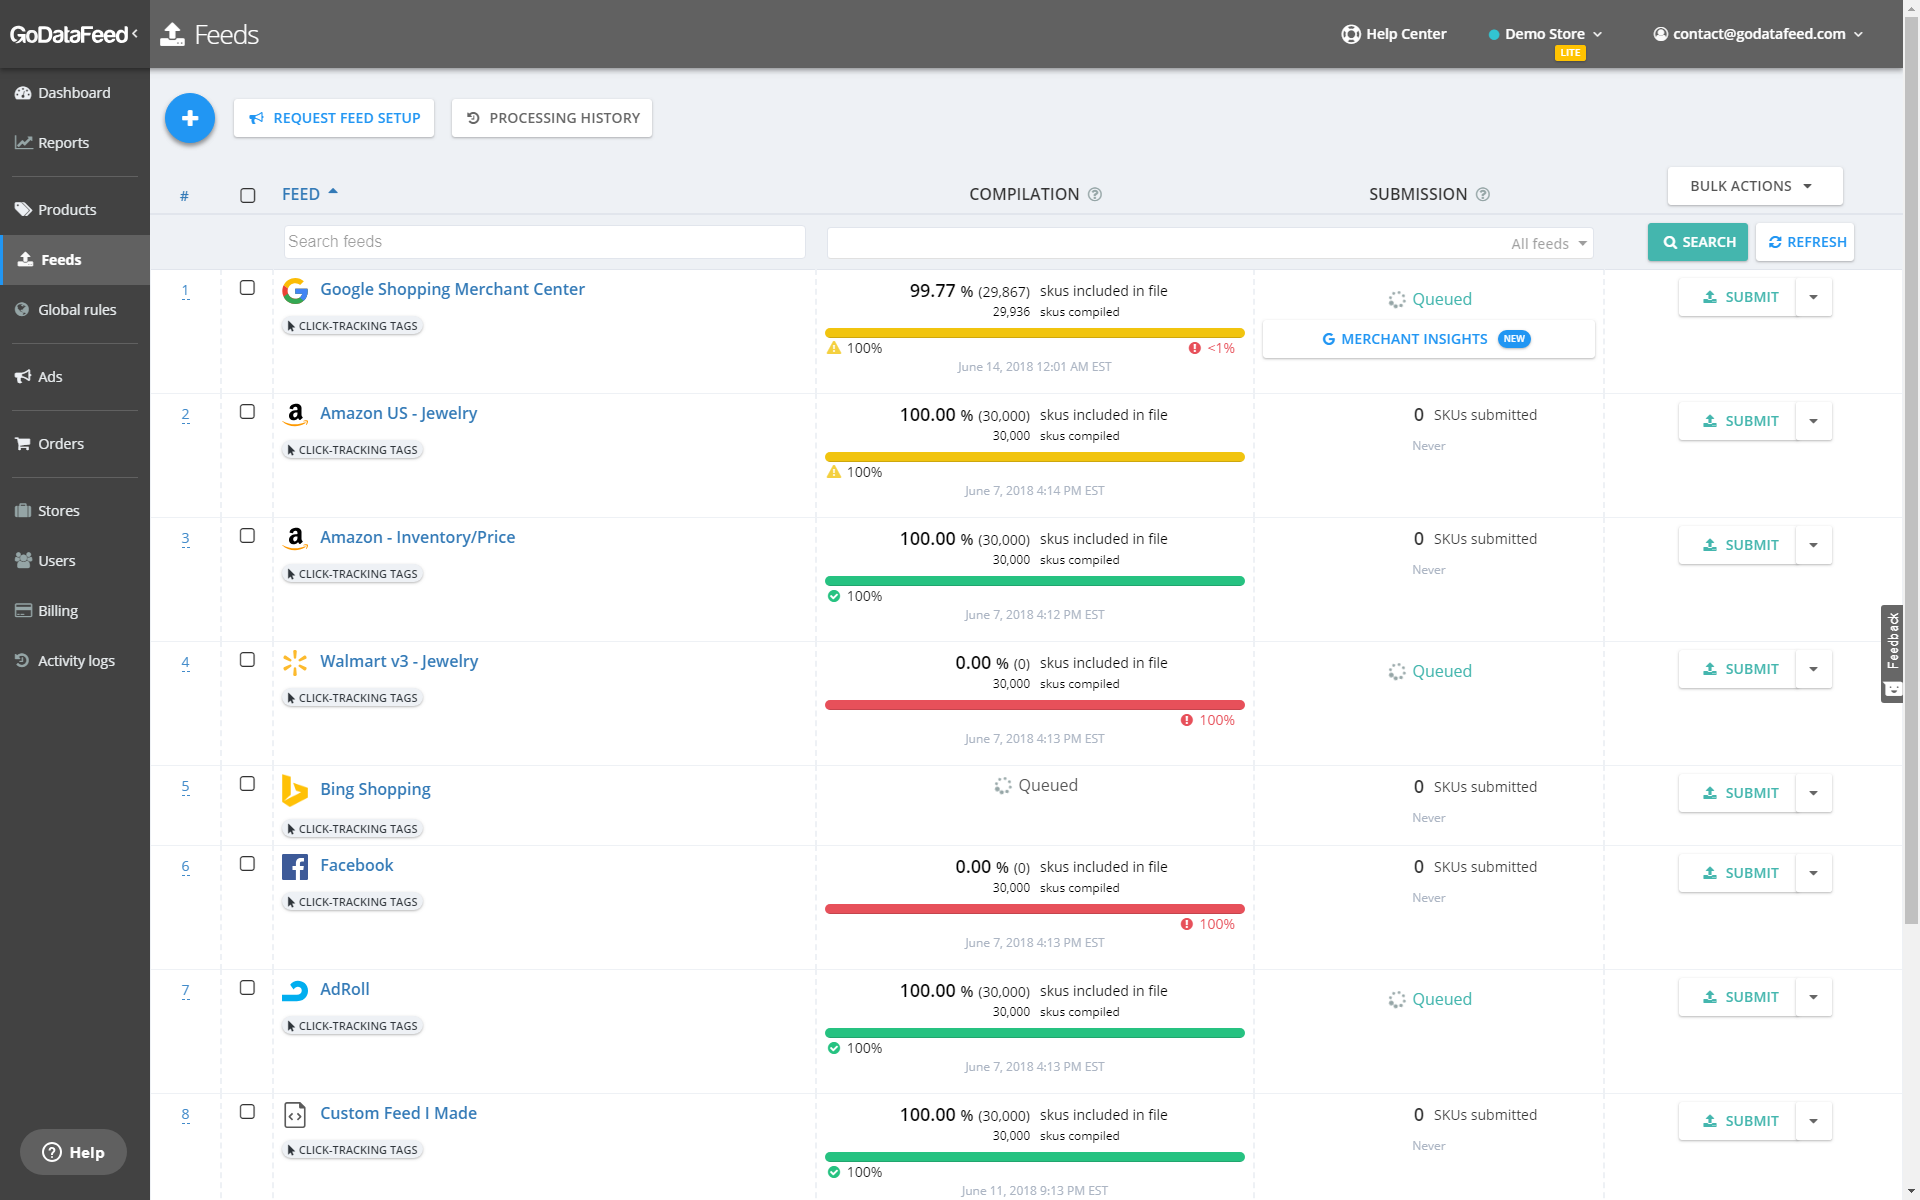Click the Submission help question icon
1920x1200 pixels.
point(1483,194)
